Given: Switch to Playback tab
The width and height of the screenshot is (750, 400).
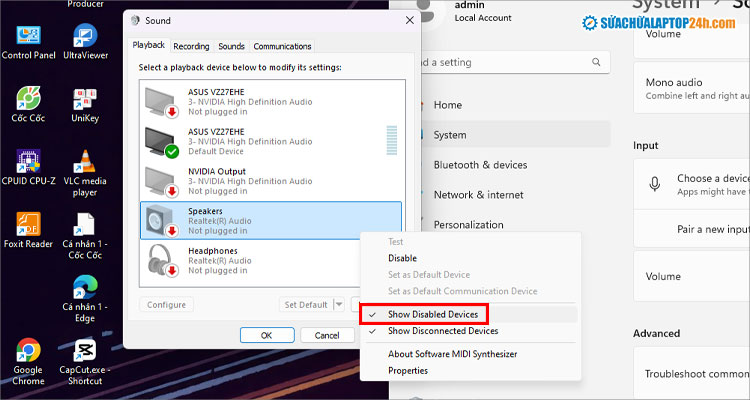Looking at the screenshot, I should tap(148, 45).
